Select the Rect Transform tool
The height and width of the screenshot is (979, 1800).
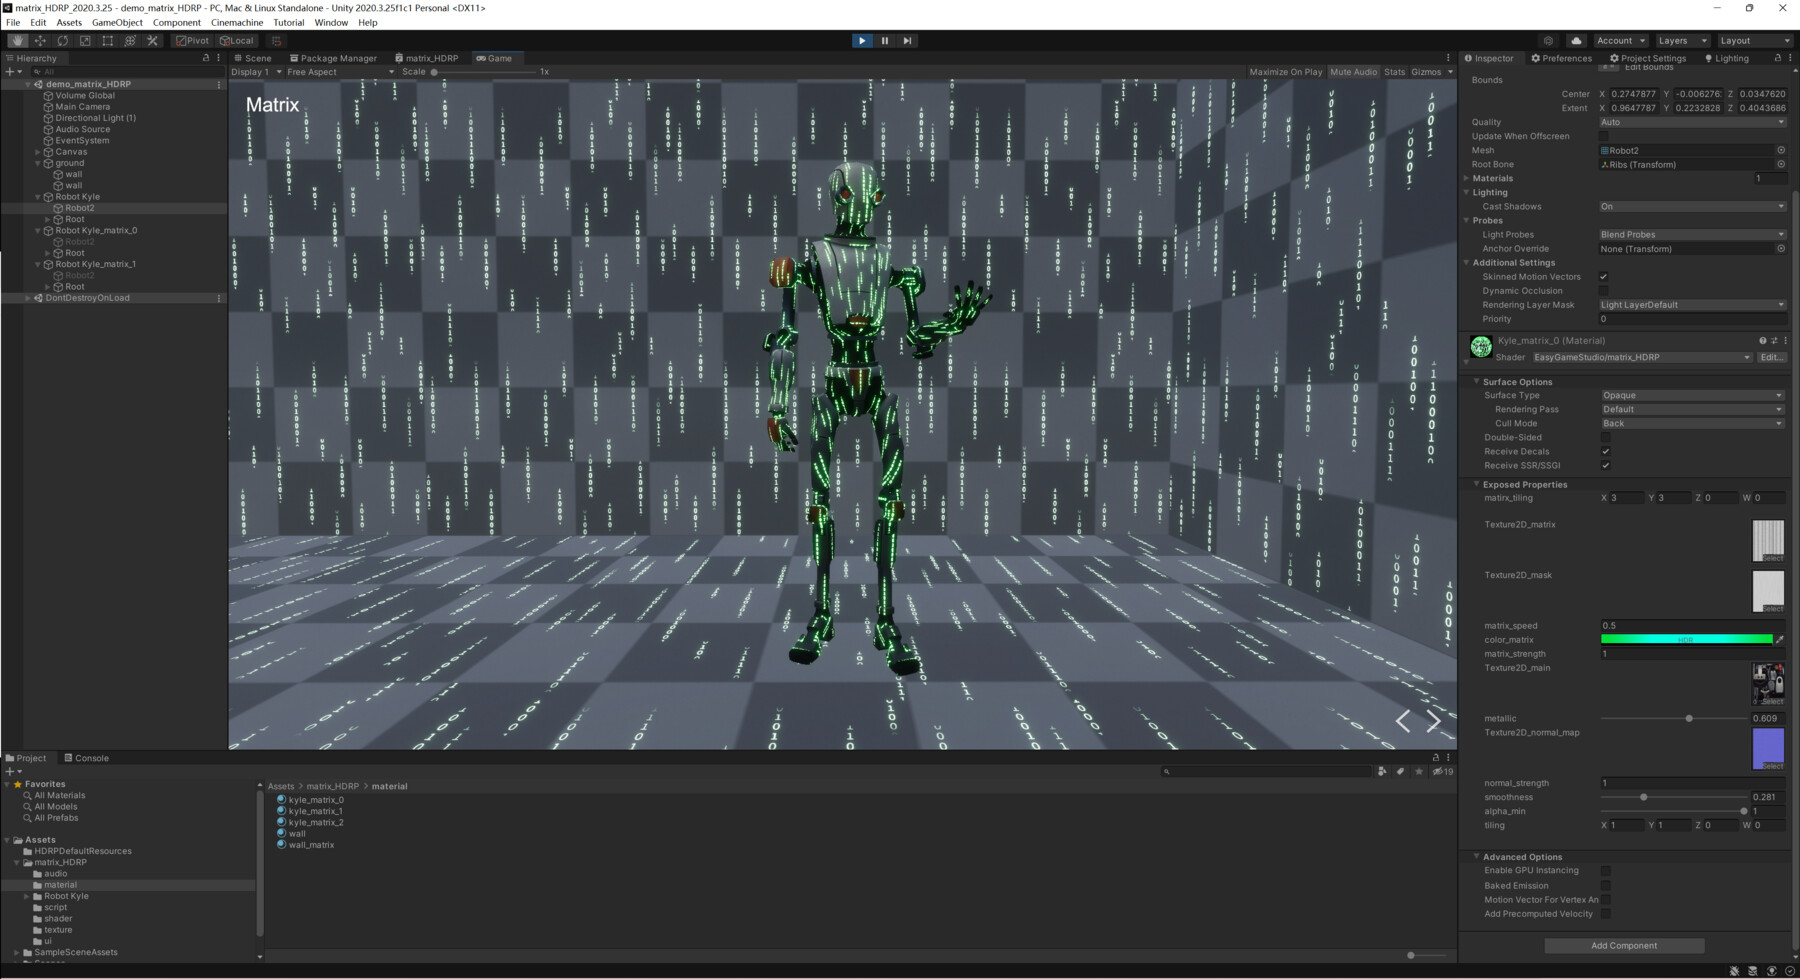[x=107, y=40]
